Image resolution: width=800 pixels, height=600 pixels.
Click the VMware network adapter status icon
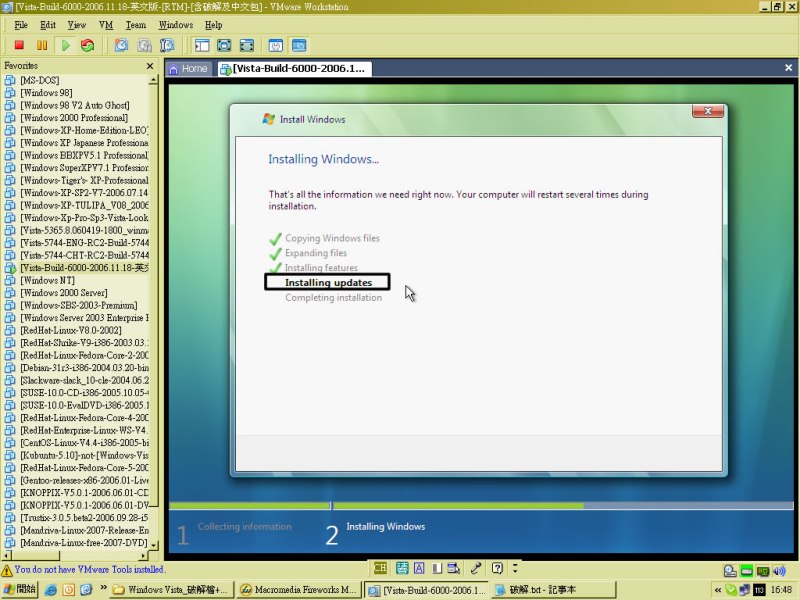click(x=763, y=571)
